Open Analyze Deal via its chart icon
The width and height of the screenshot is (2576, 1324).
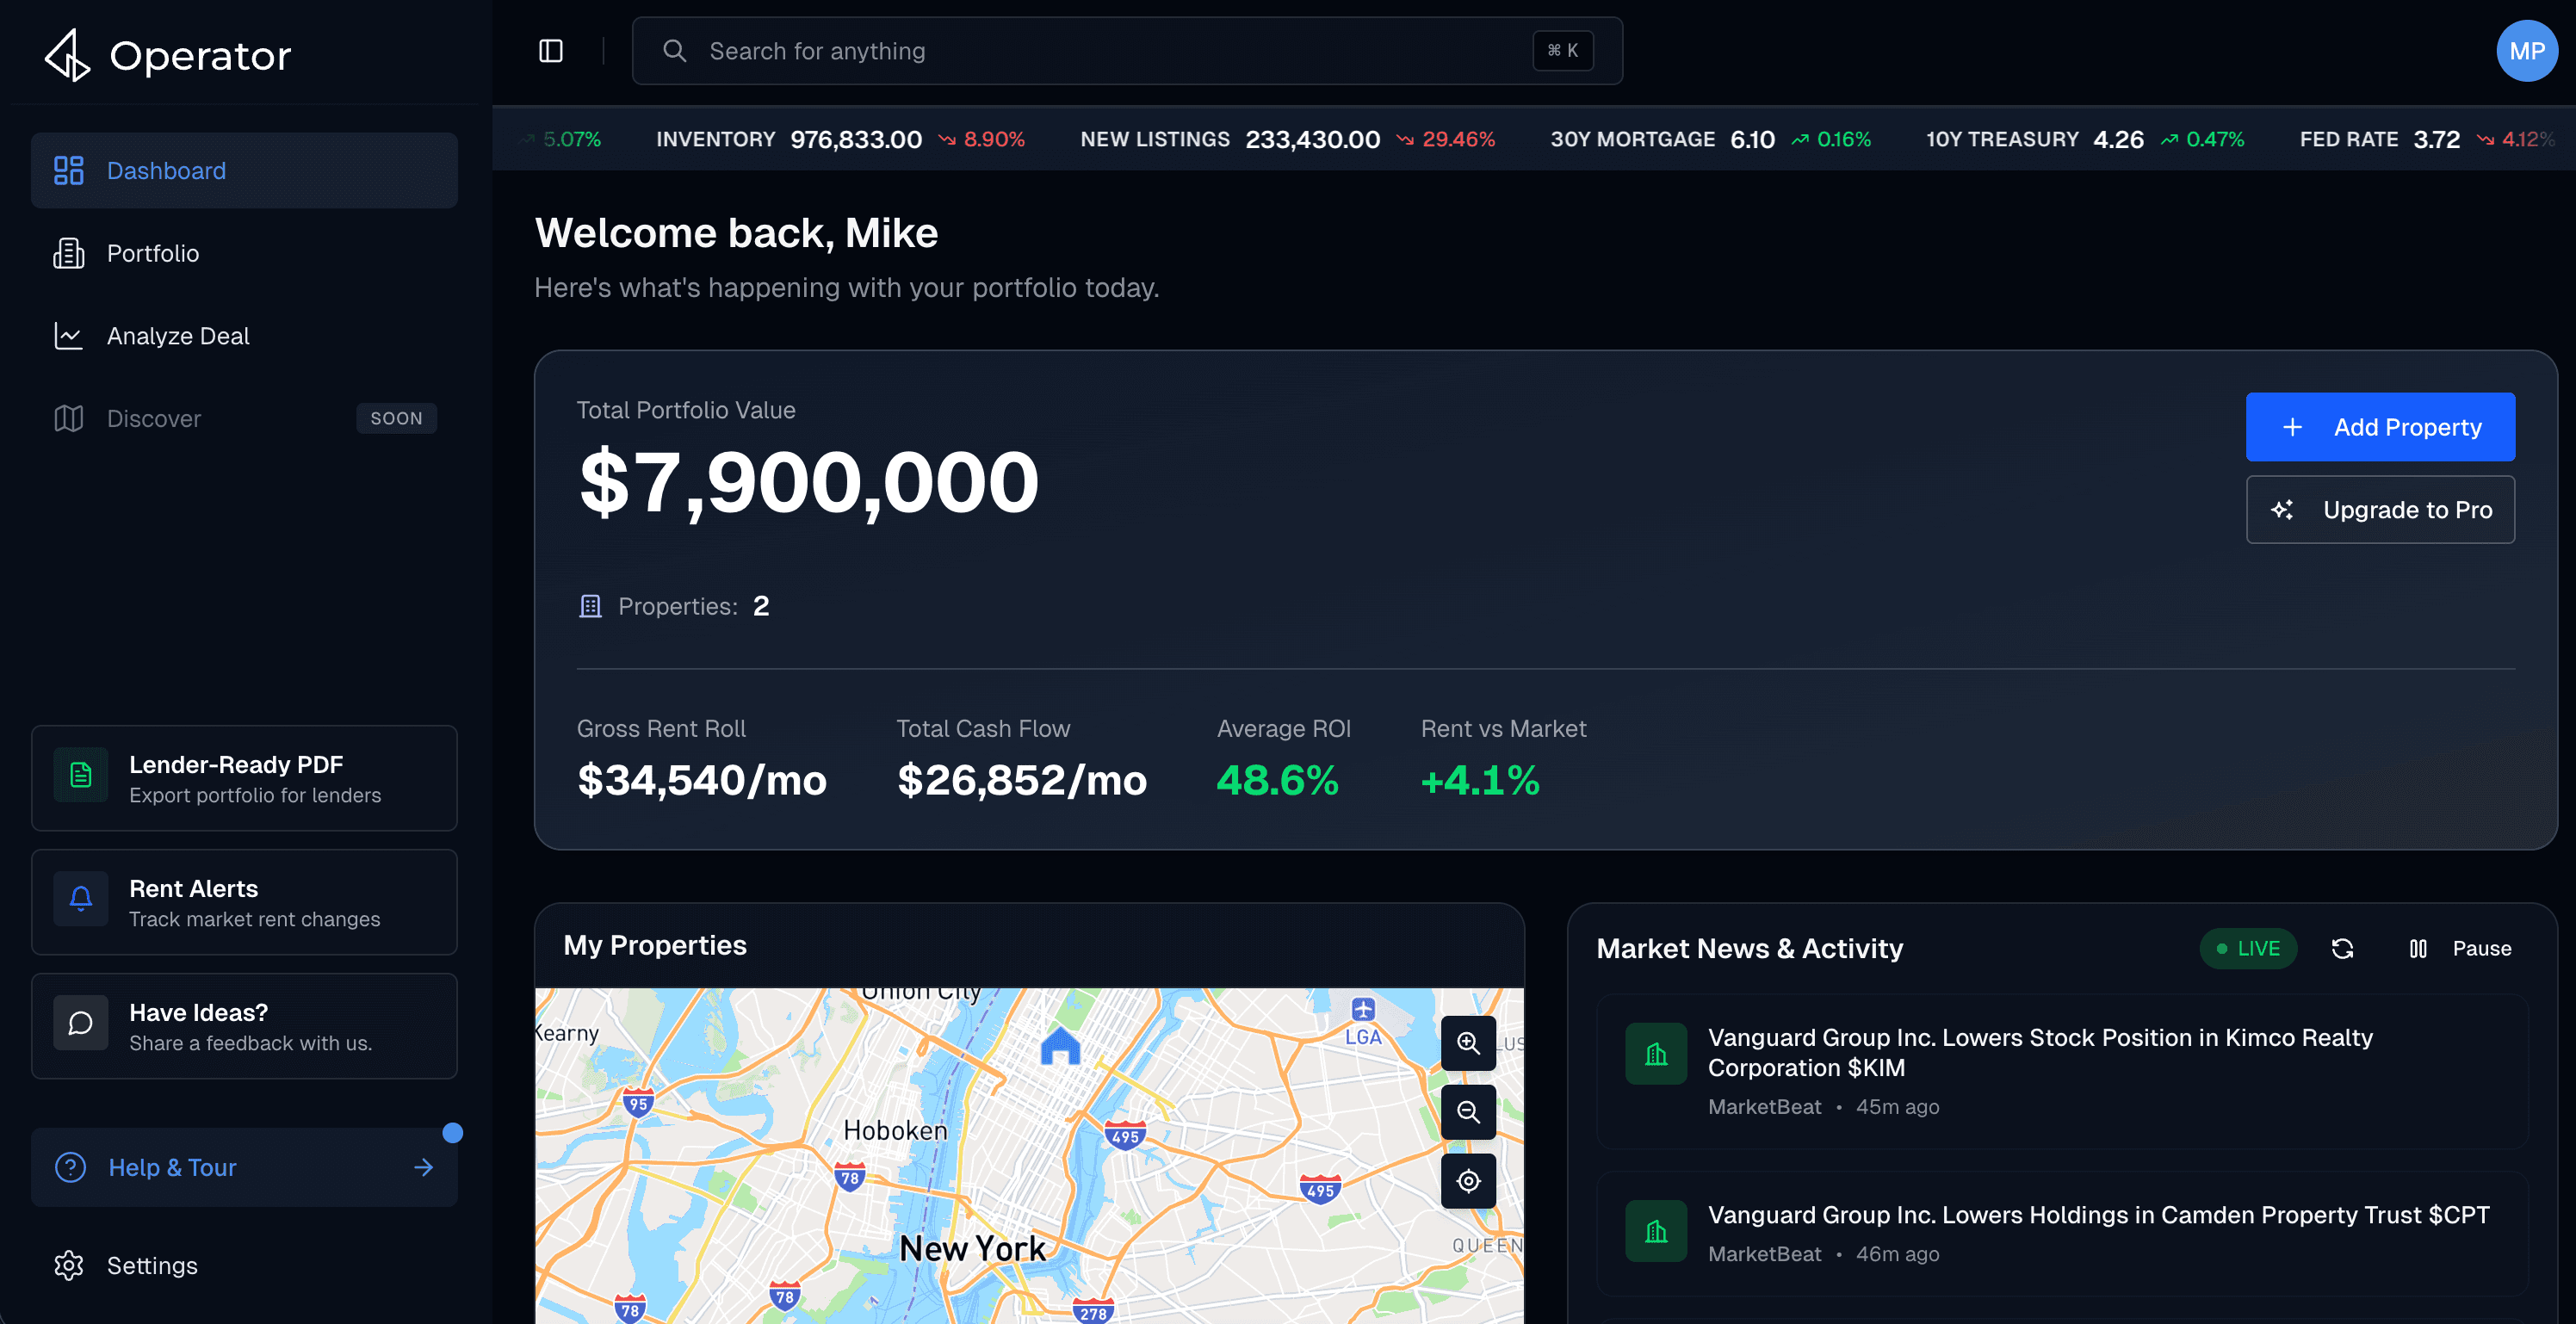[68, 336]
